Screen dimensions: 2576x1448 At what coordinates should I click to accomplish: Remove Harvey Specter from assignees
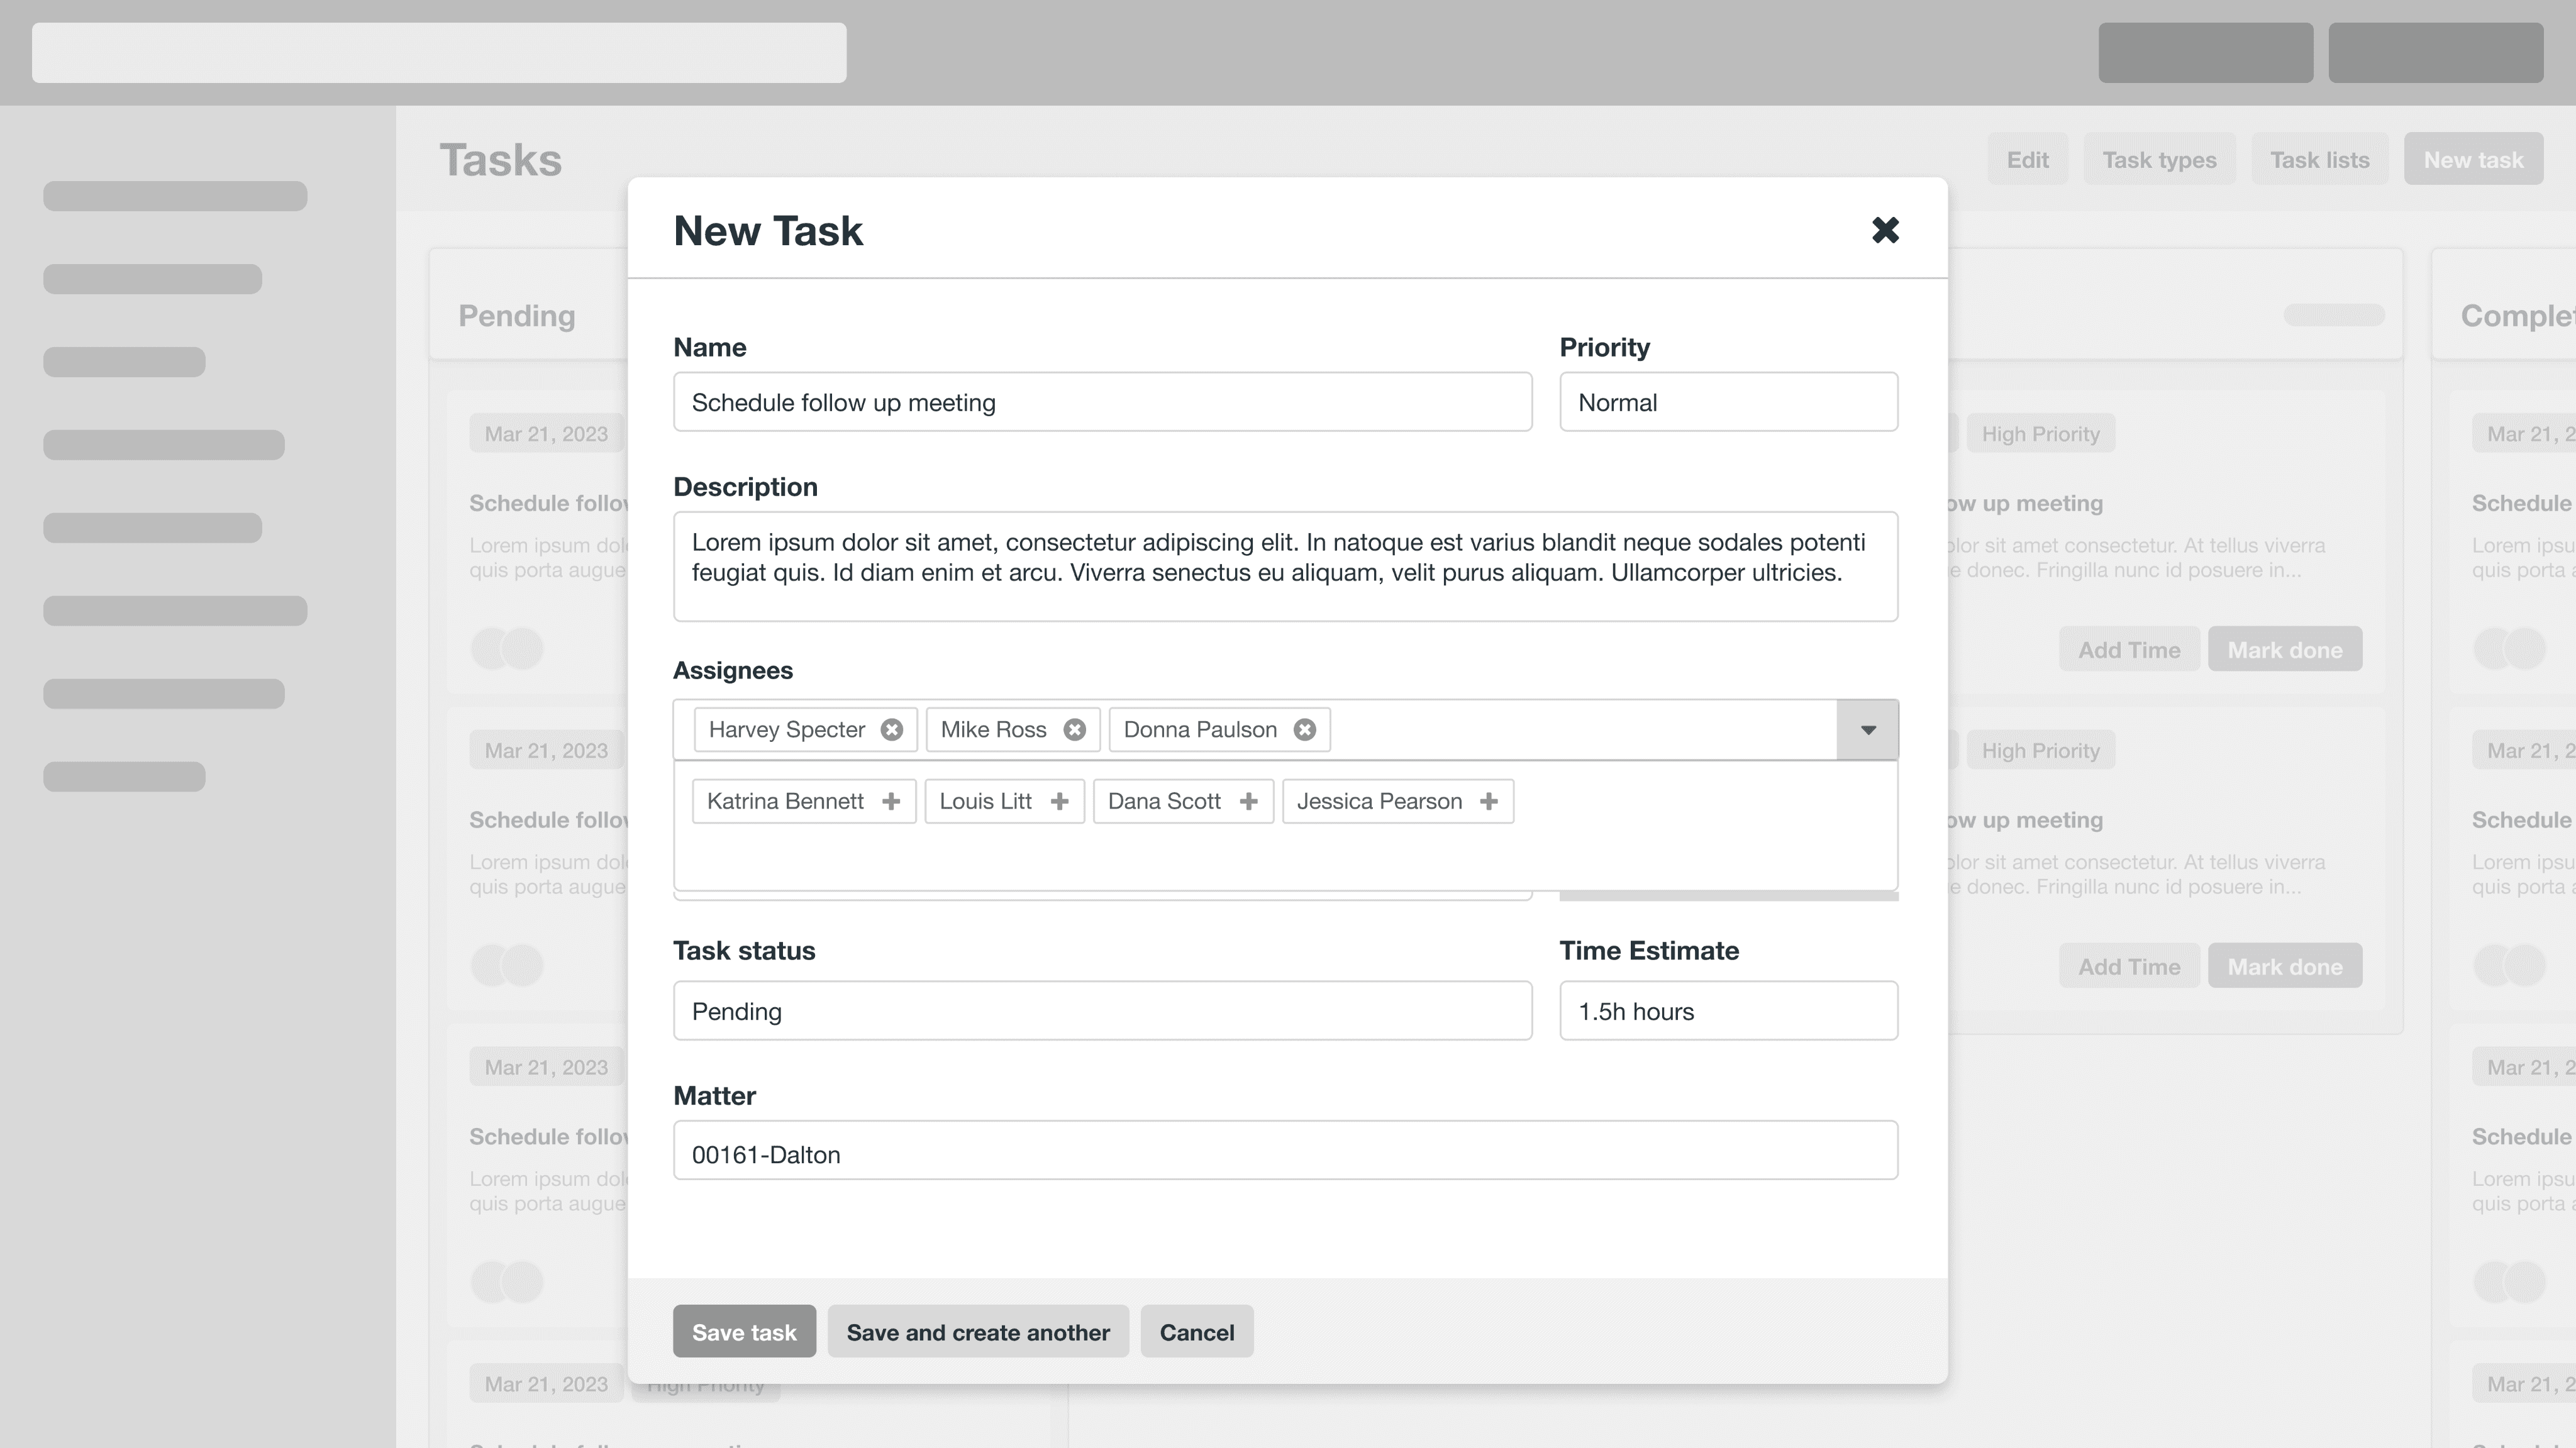(x=892, y=730)
